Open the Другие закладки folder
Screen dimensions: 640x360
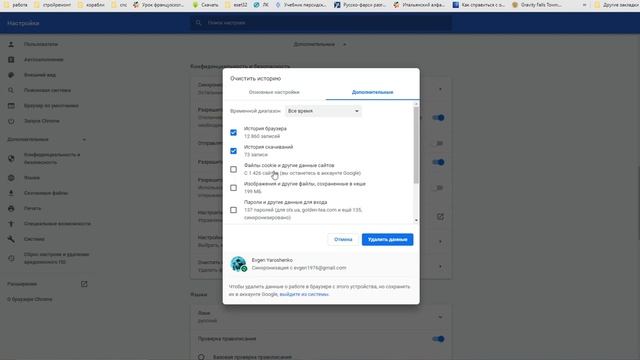(x=616, y=5)
